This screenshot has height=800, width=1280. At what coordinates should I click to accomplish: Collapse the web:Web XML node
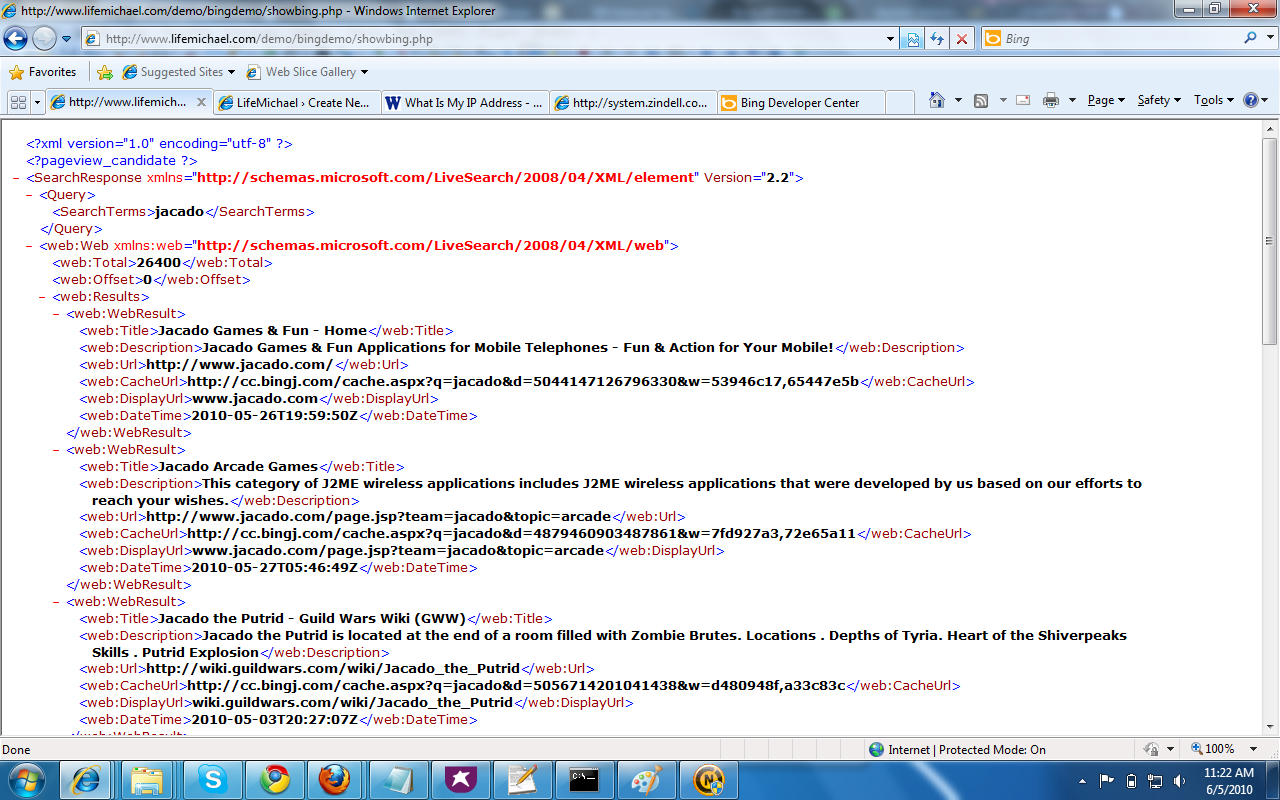tap(30, 246)
